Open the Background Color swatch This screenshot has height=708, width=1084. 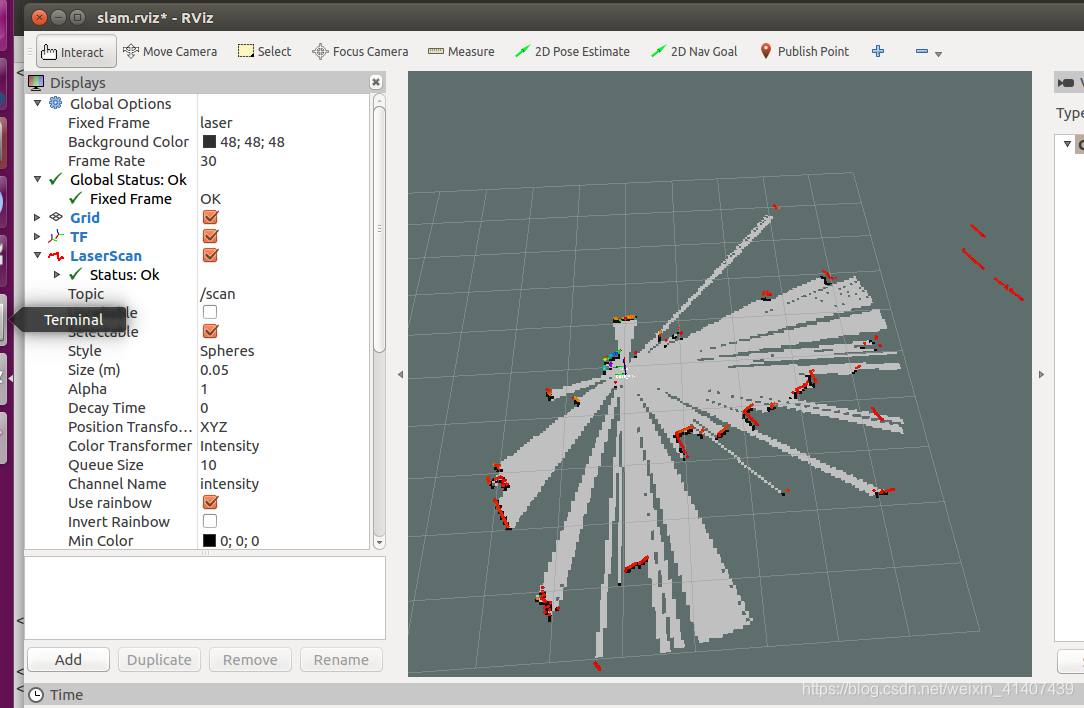pyautogui.click(x=209, y=142)
